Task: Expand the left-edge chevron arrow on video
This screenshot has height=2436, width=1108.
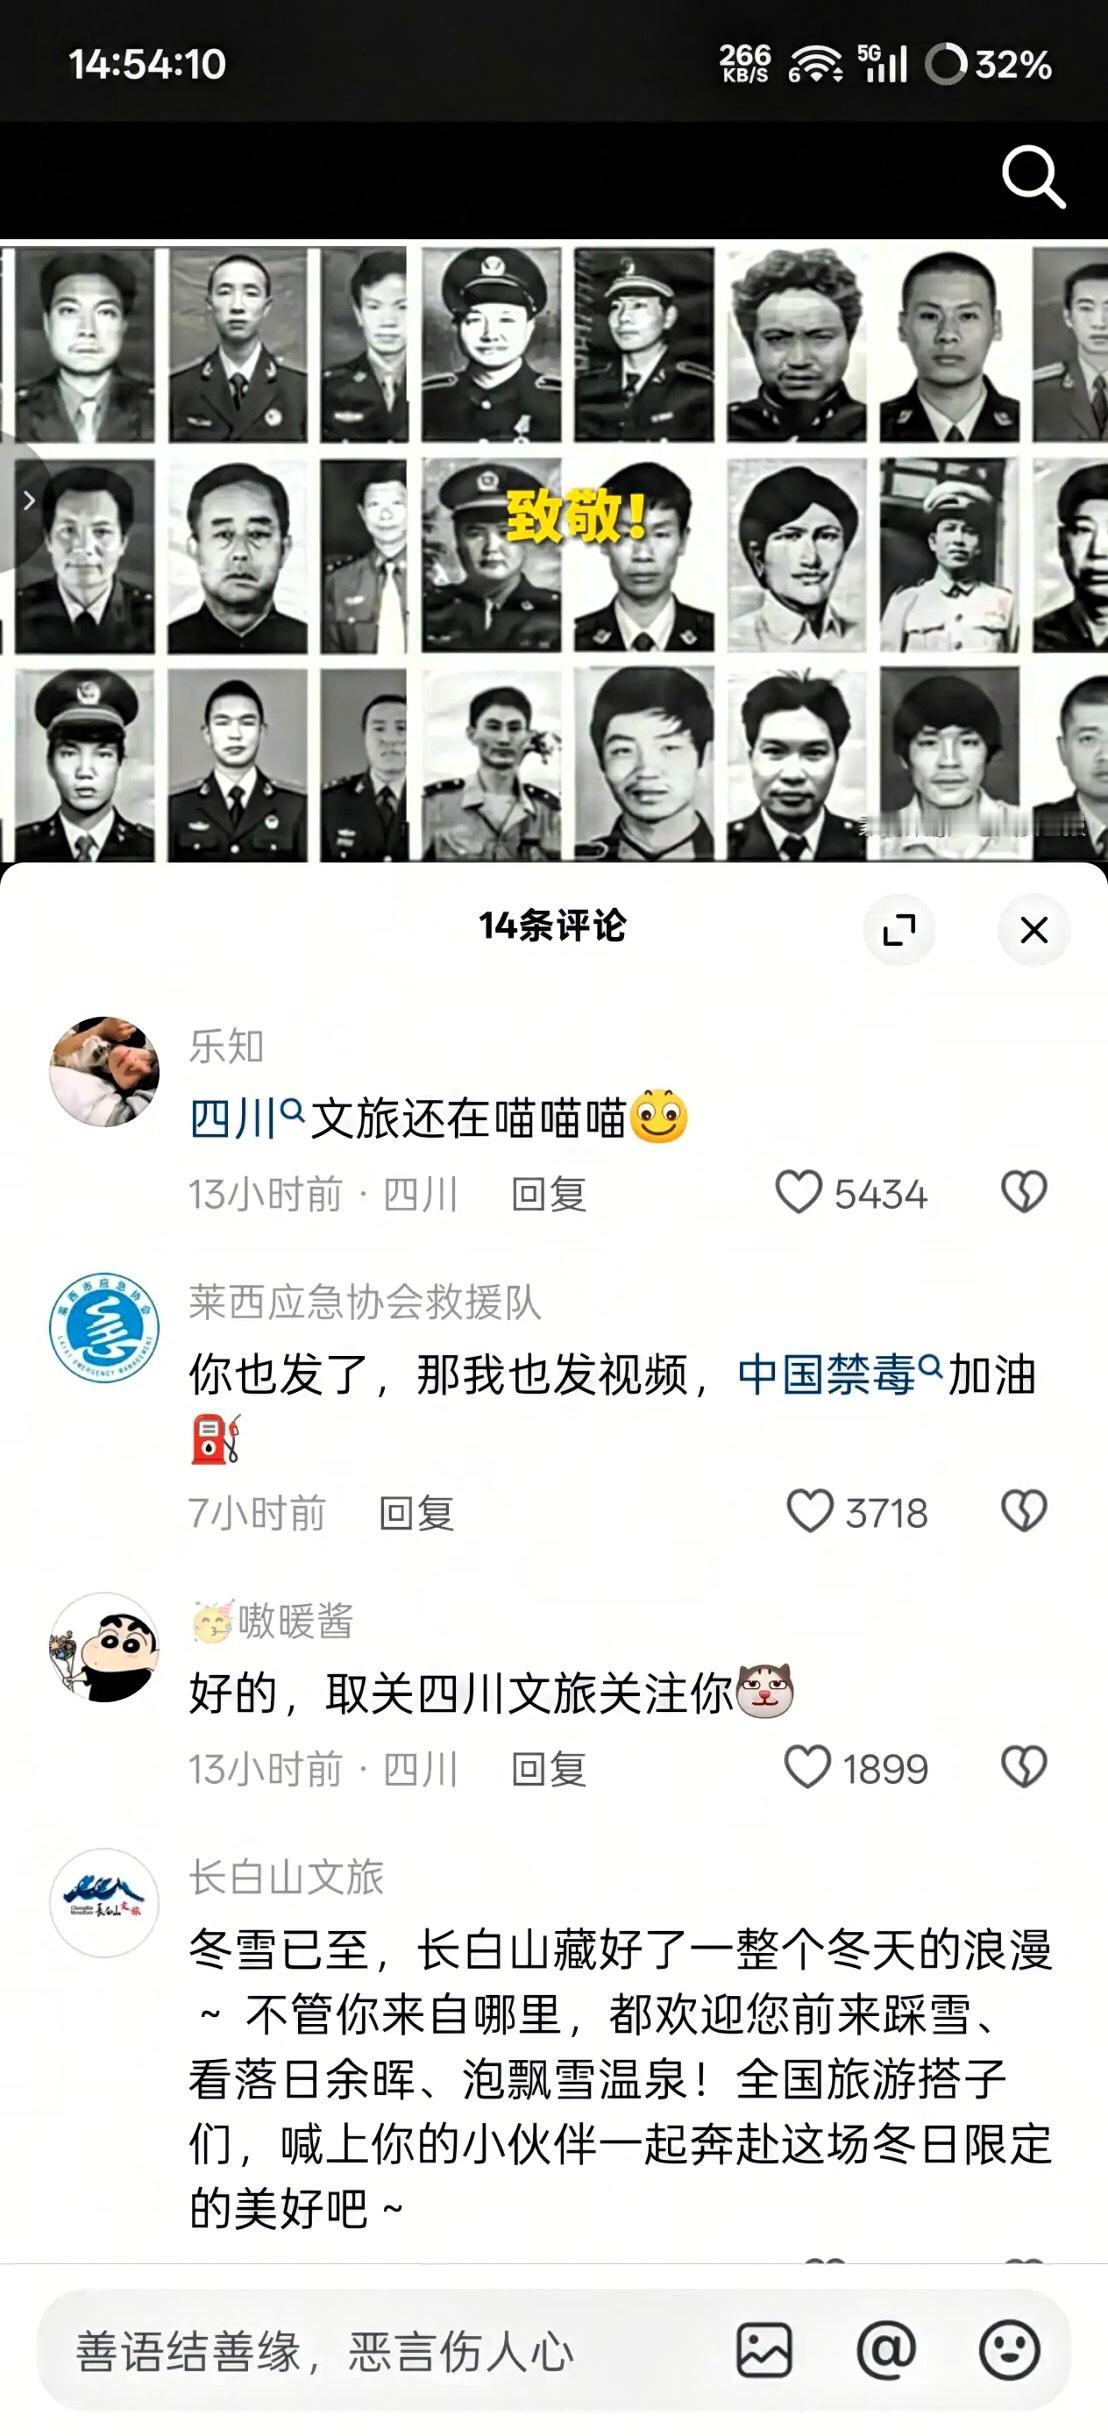Action: (x=28, y=501)
